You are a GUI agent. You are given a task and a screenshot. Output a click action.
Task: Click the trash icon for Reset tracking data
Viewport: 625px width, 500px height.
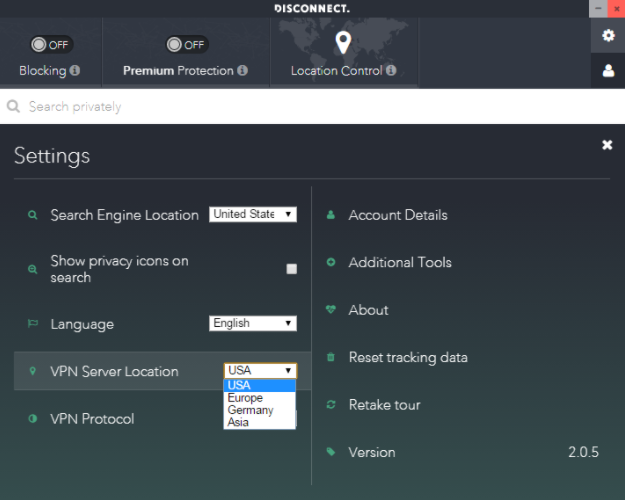pyautogui.click(x=330, y=357)
